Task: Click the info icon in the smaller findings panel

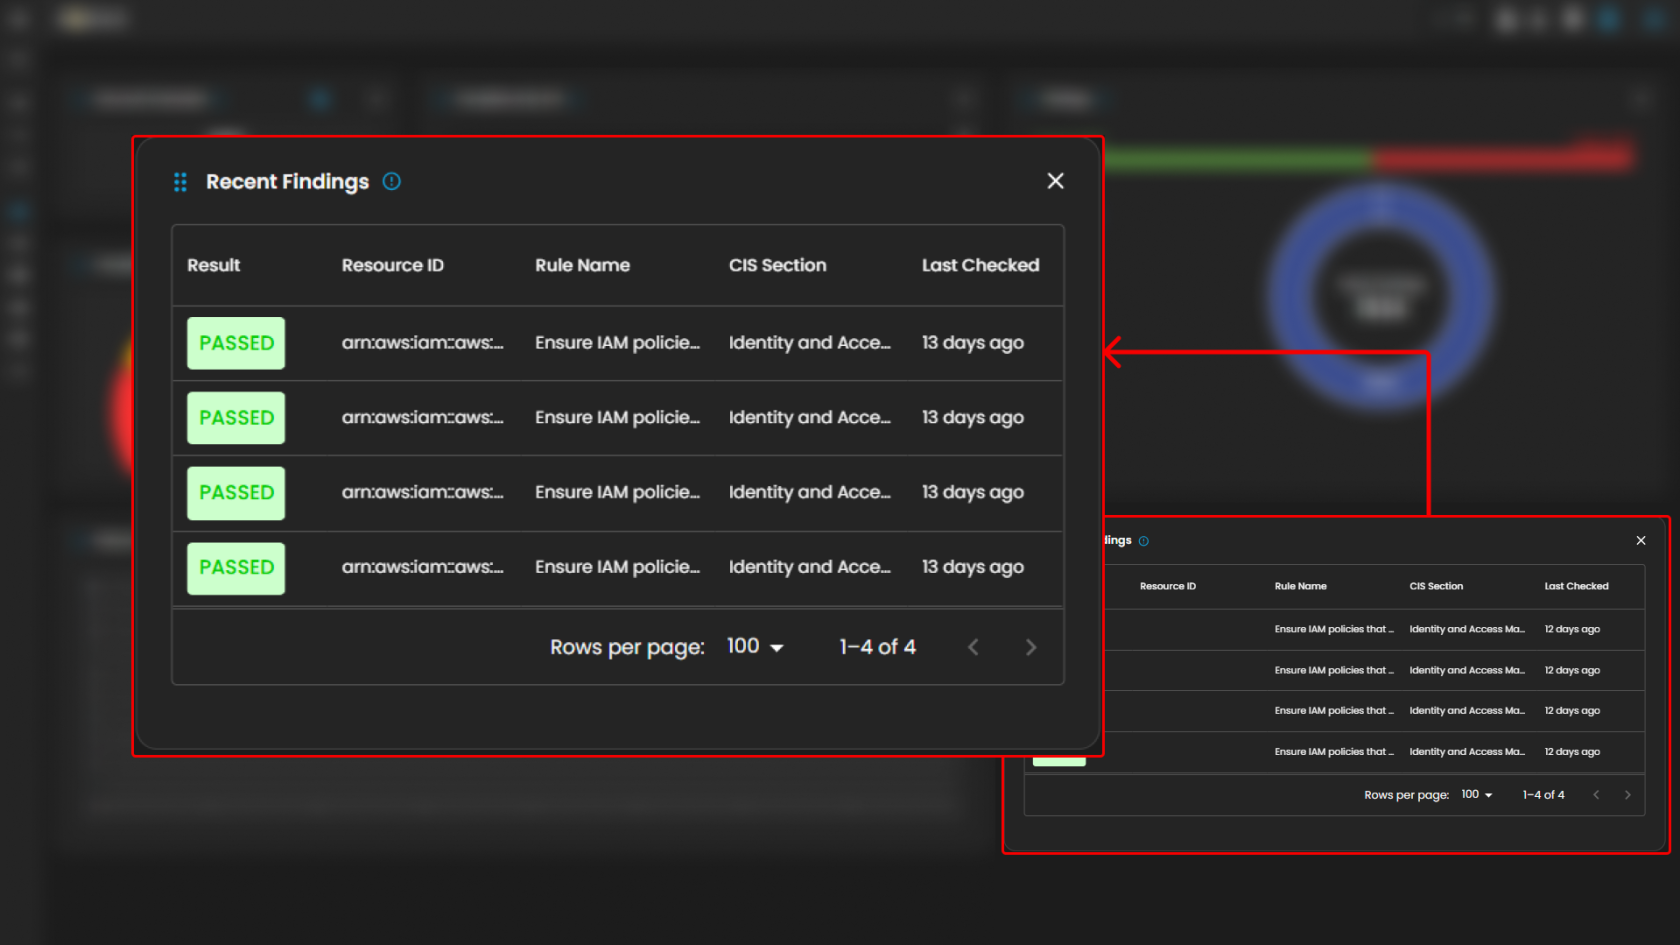Action: click(x=1144, y=541)
